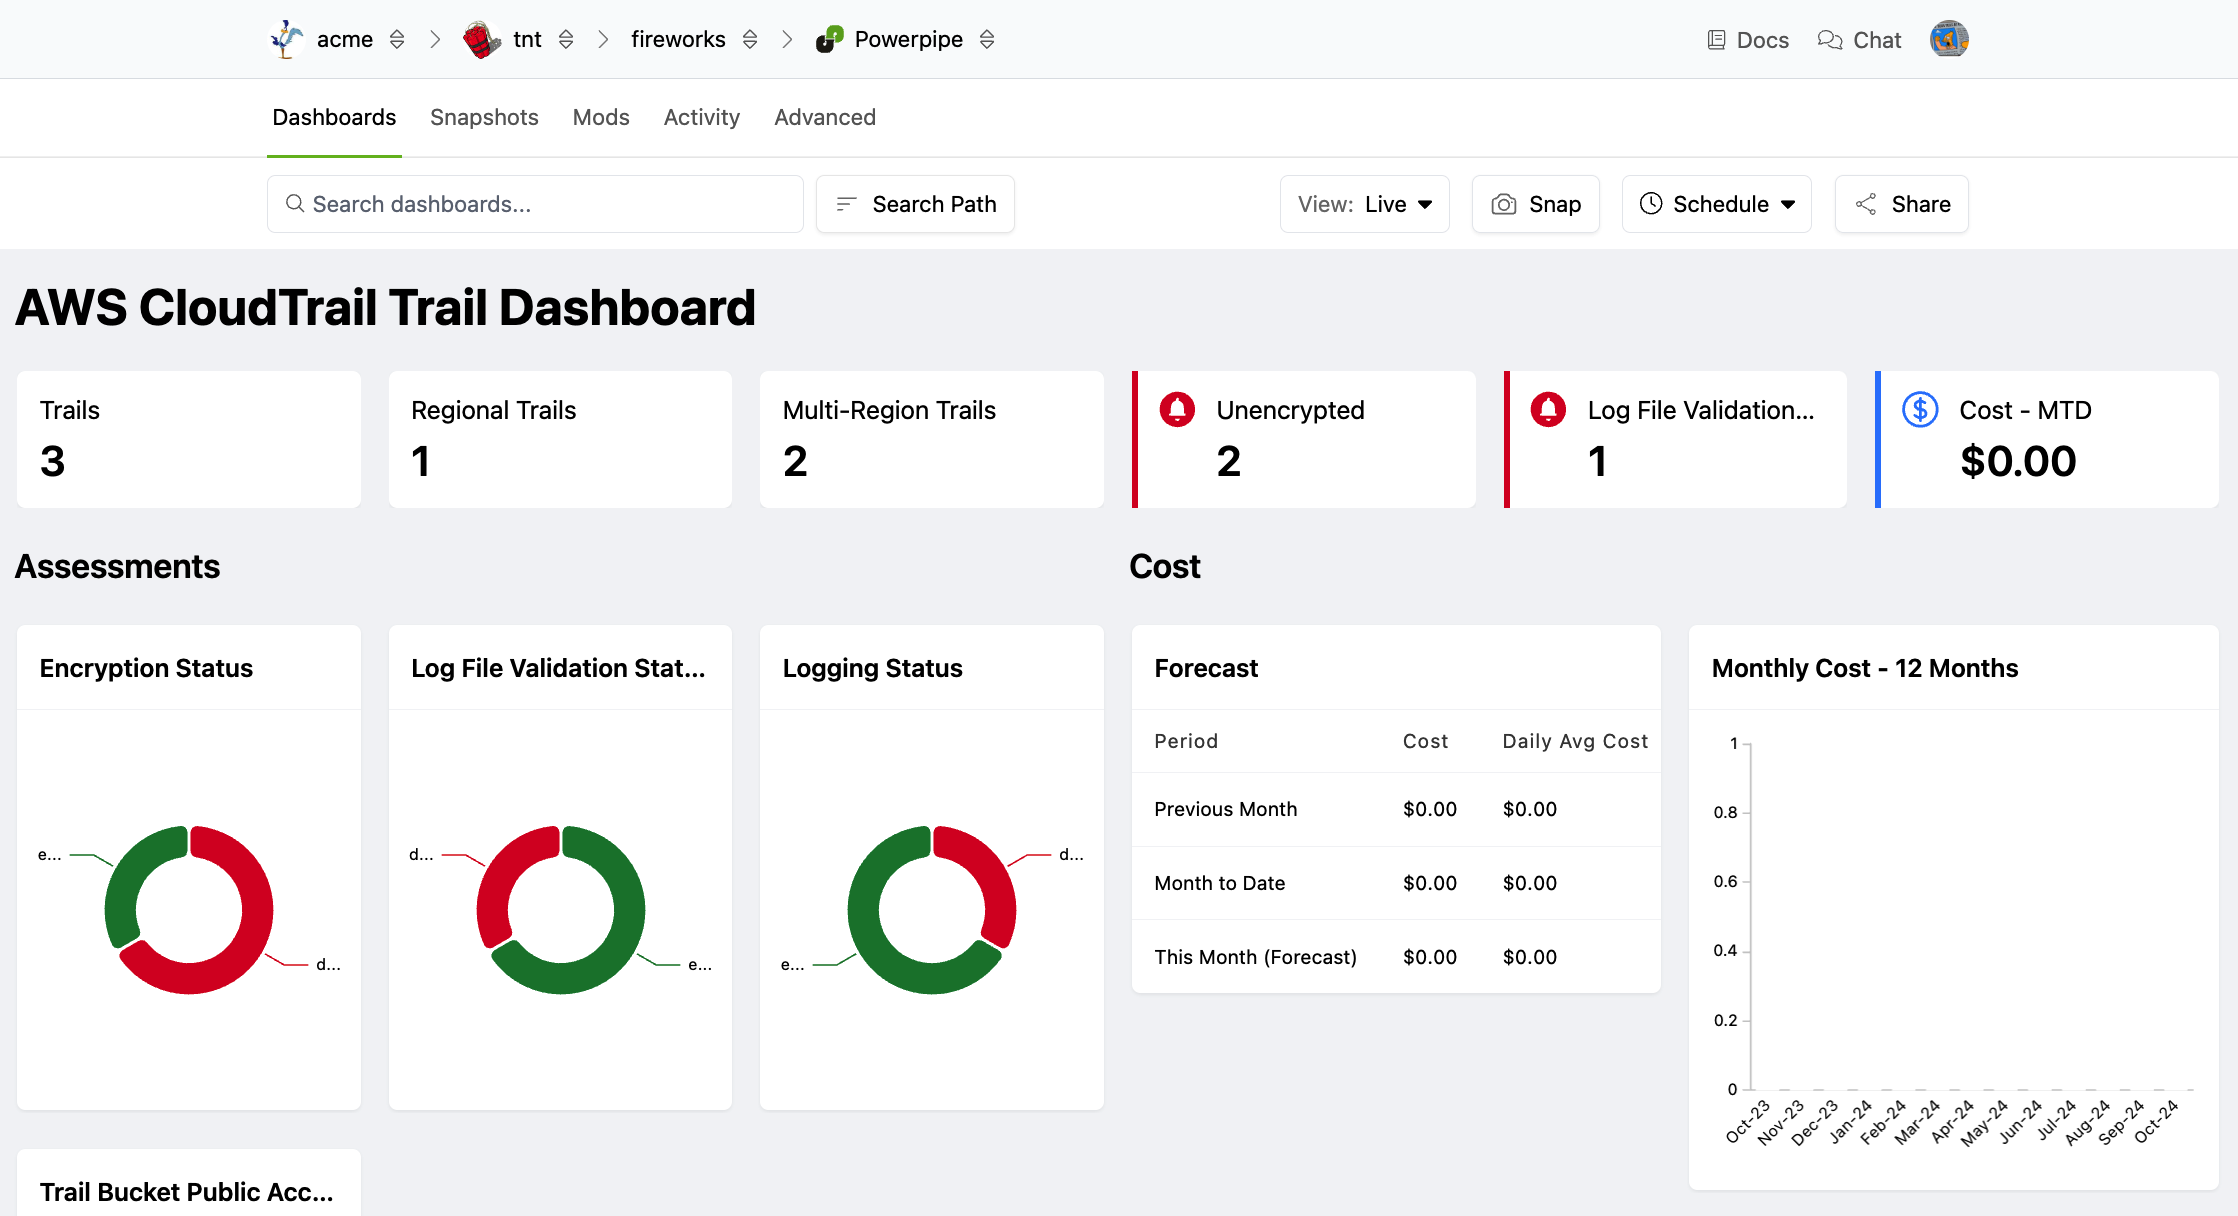Viewport: 2238px width, 1216px height.
Task: Click the tnt dynamite workspace icon
Action: [x=482, y=40]
